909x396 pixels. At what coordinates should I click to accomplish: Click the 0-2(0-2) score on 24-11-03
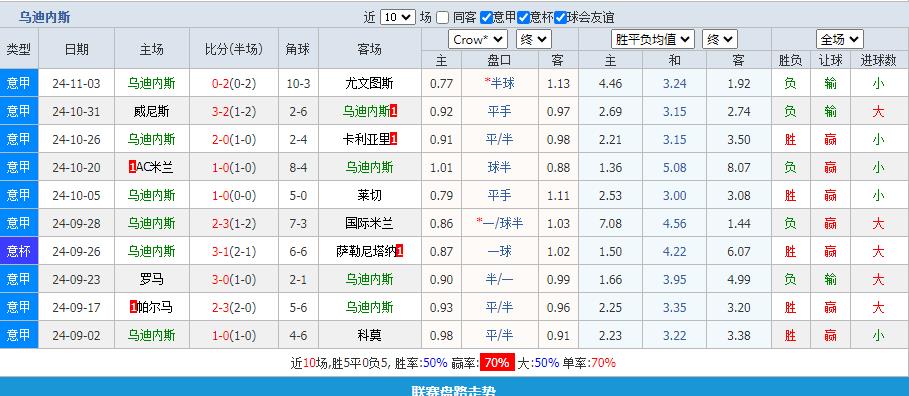tap(234, 83)
